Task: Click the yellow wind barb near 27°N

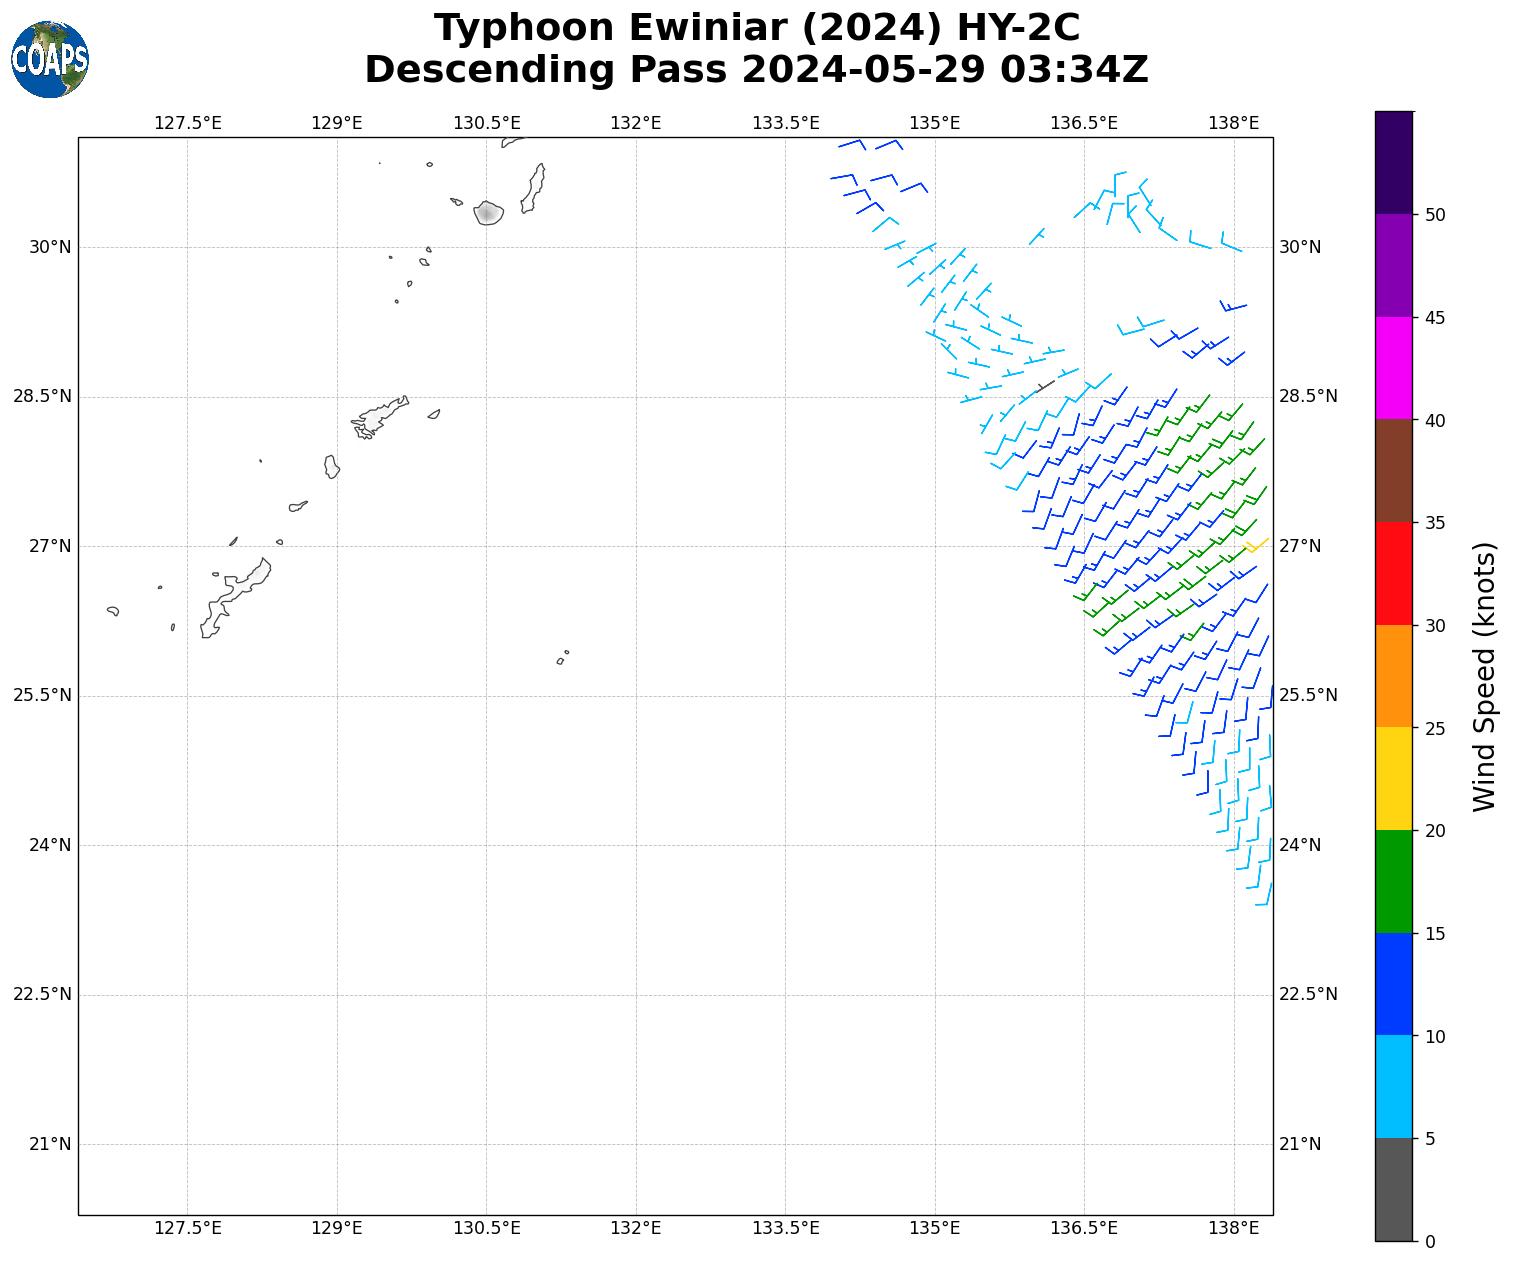Action: (1257, 545)
